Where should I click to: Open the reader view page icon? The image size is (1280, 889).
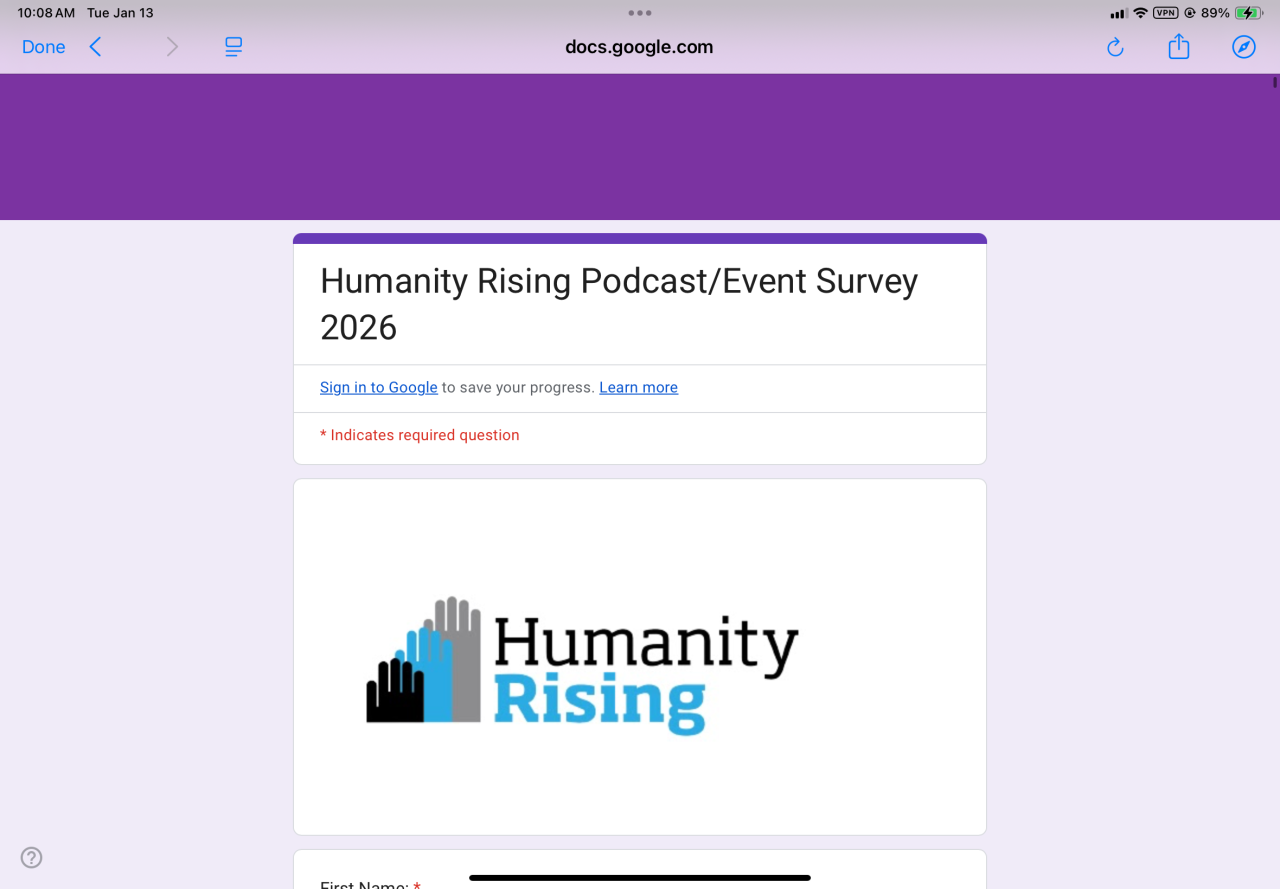[234, 47]
